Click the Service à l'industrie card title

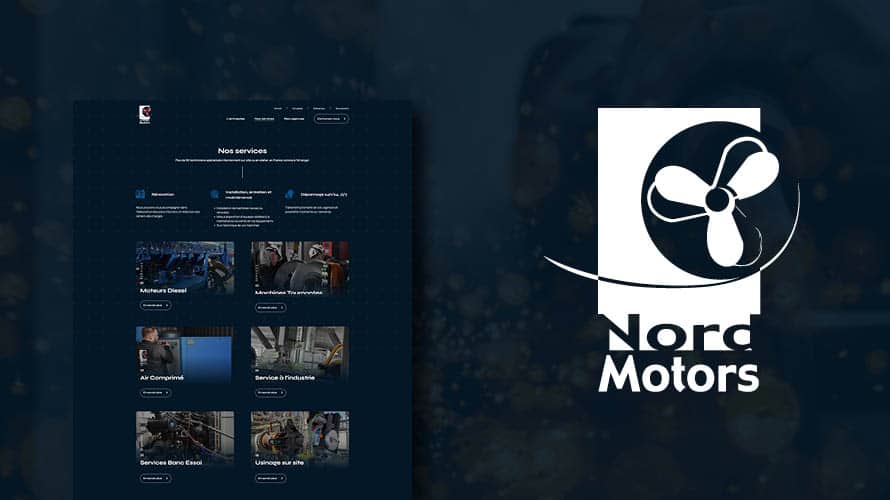click(285, 378)
